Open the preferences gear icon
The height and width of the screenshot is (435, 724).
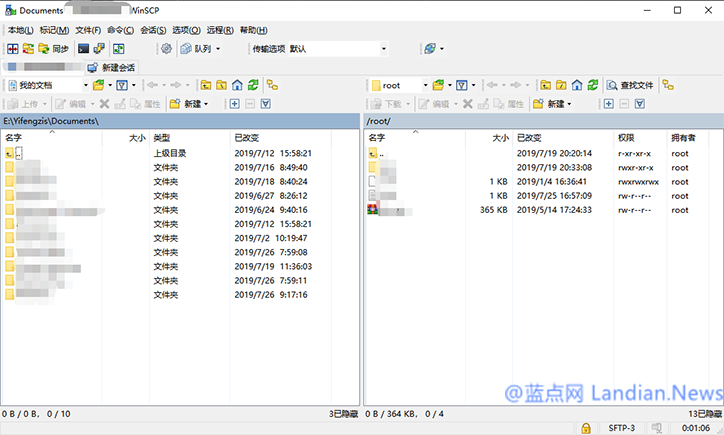tap(166, 48)
